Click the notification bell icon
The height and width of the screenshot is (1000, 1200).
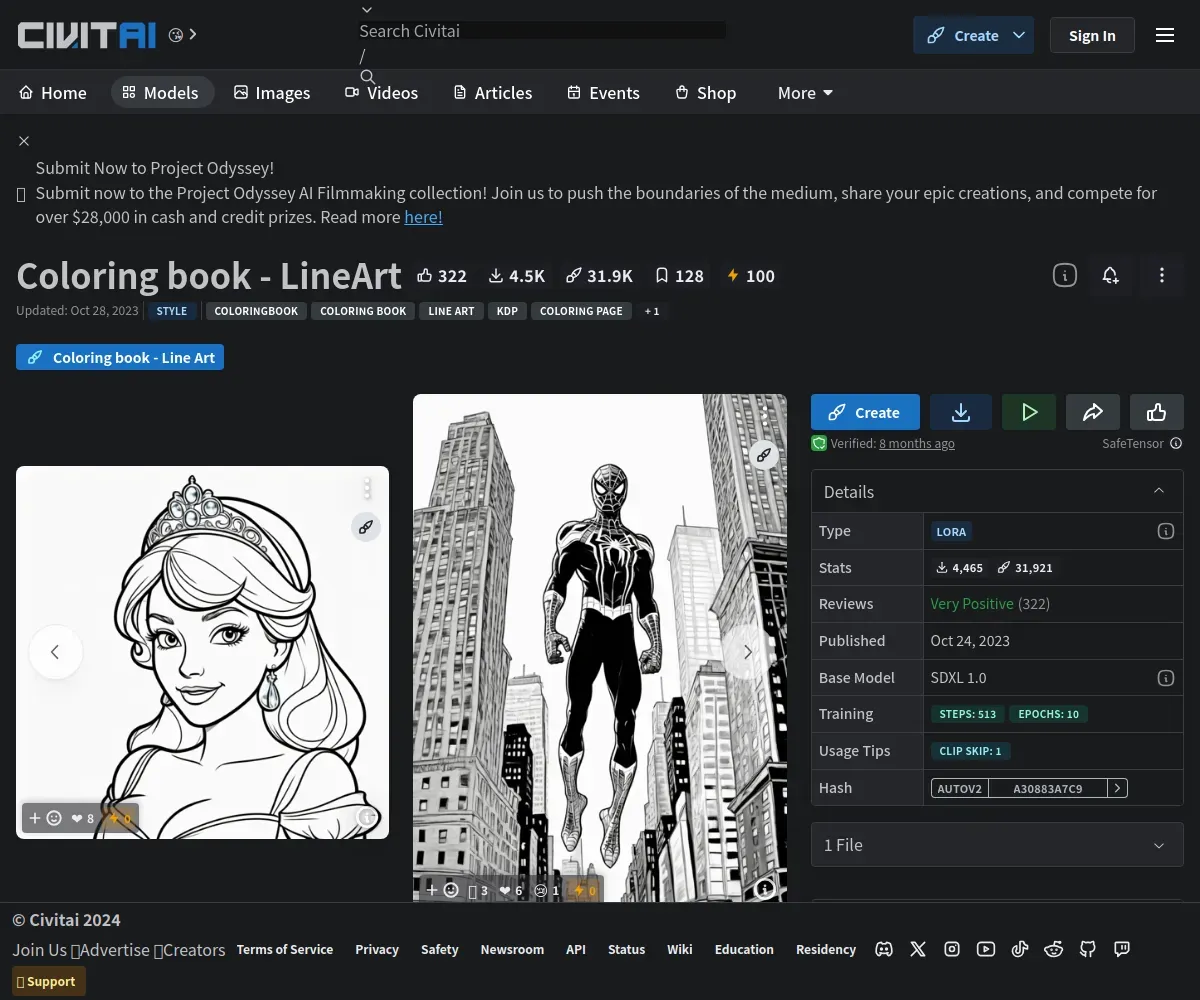click(1110, 275)
